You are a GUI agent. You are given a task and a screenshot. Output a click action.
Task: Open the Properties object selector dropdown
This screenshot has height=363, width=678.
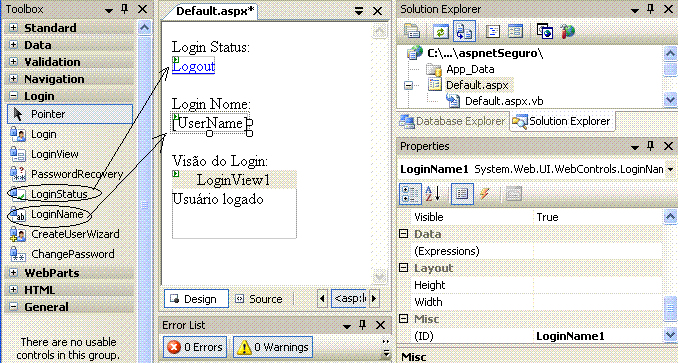click(x=671, y=169)
